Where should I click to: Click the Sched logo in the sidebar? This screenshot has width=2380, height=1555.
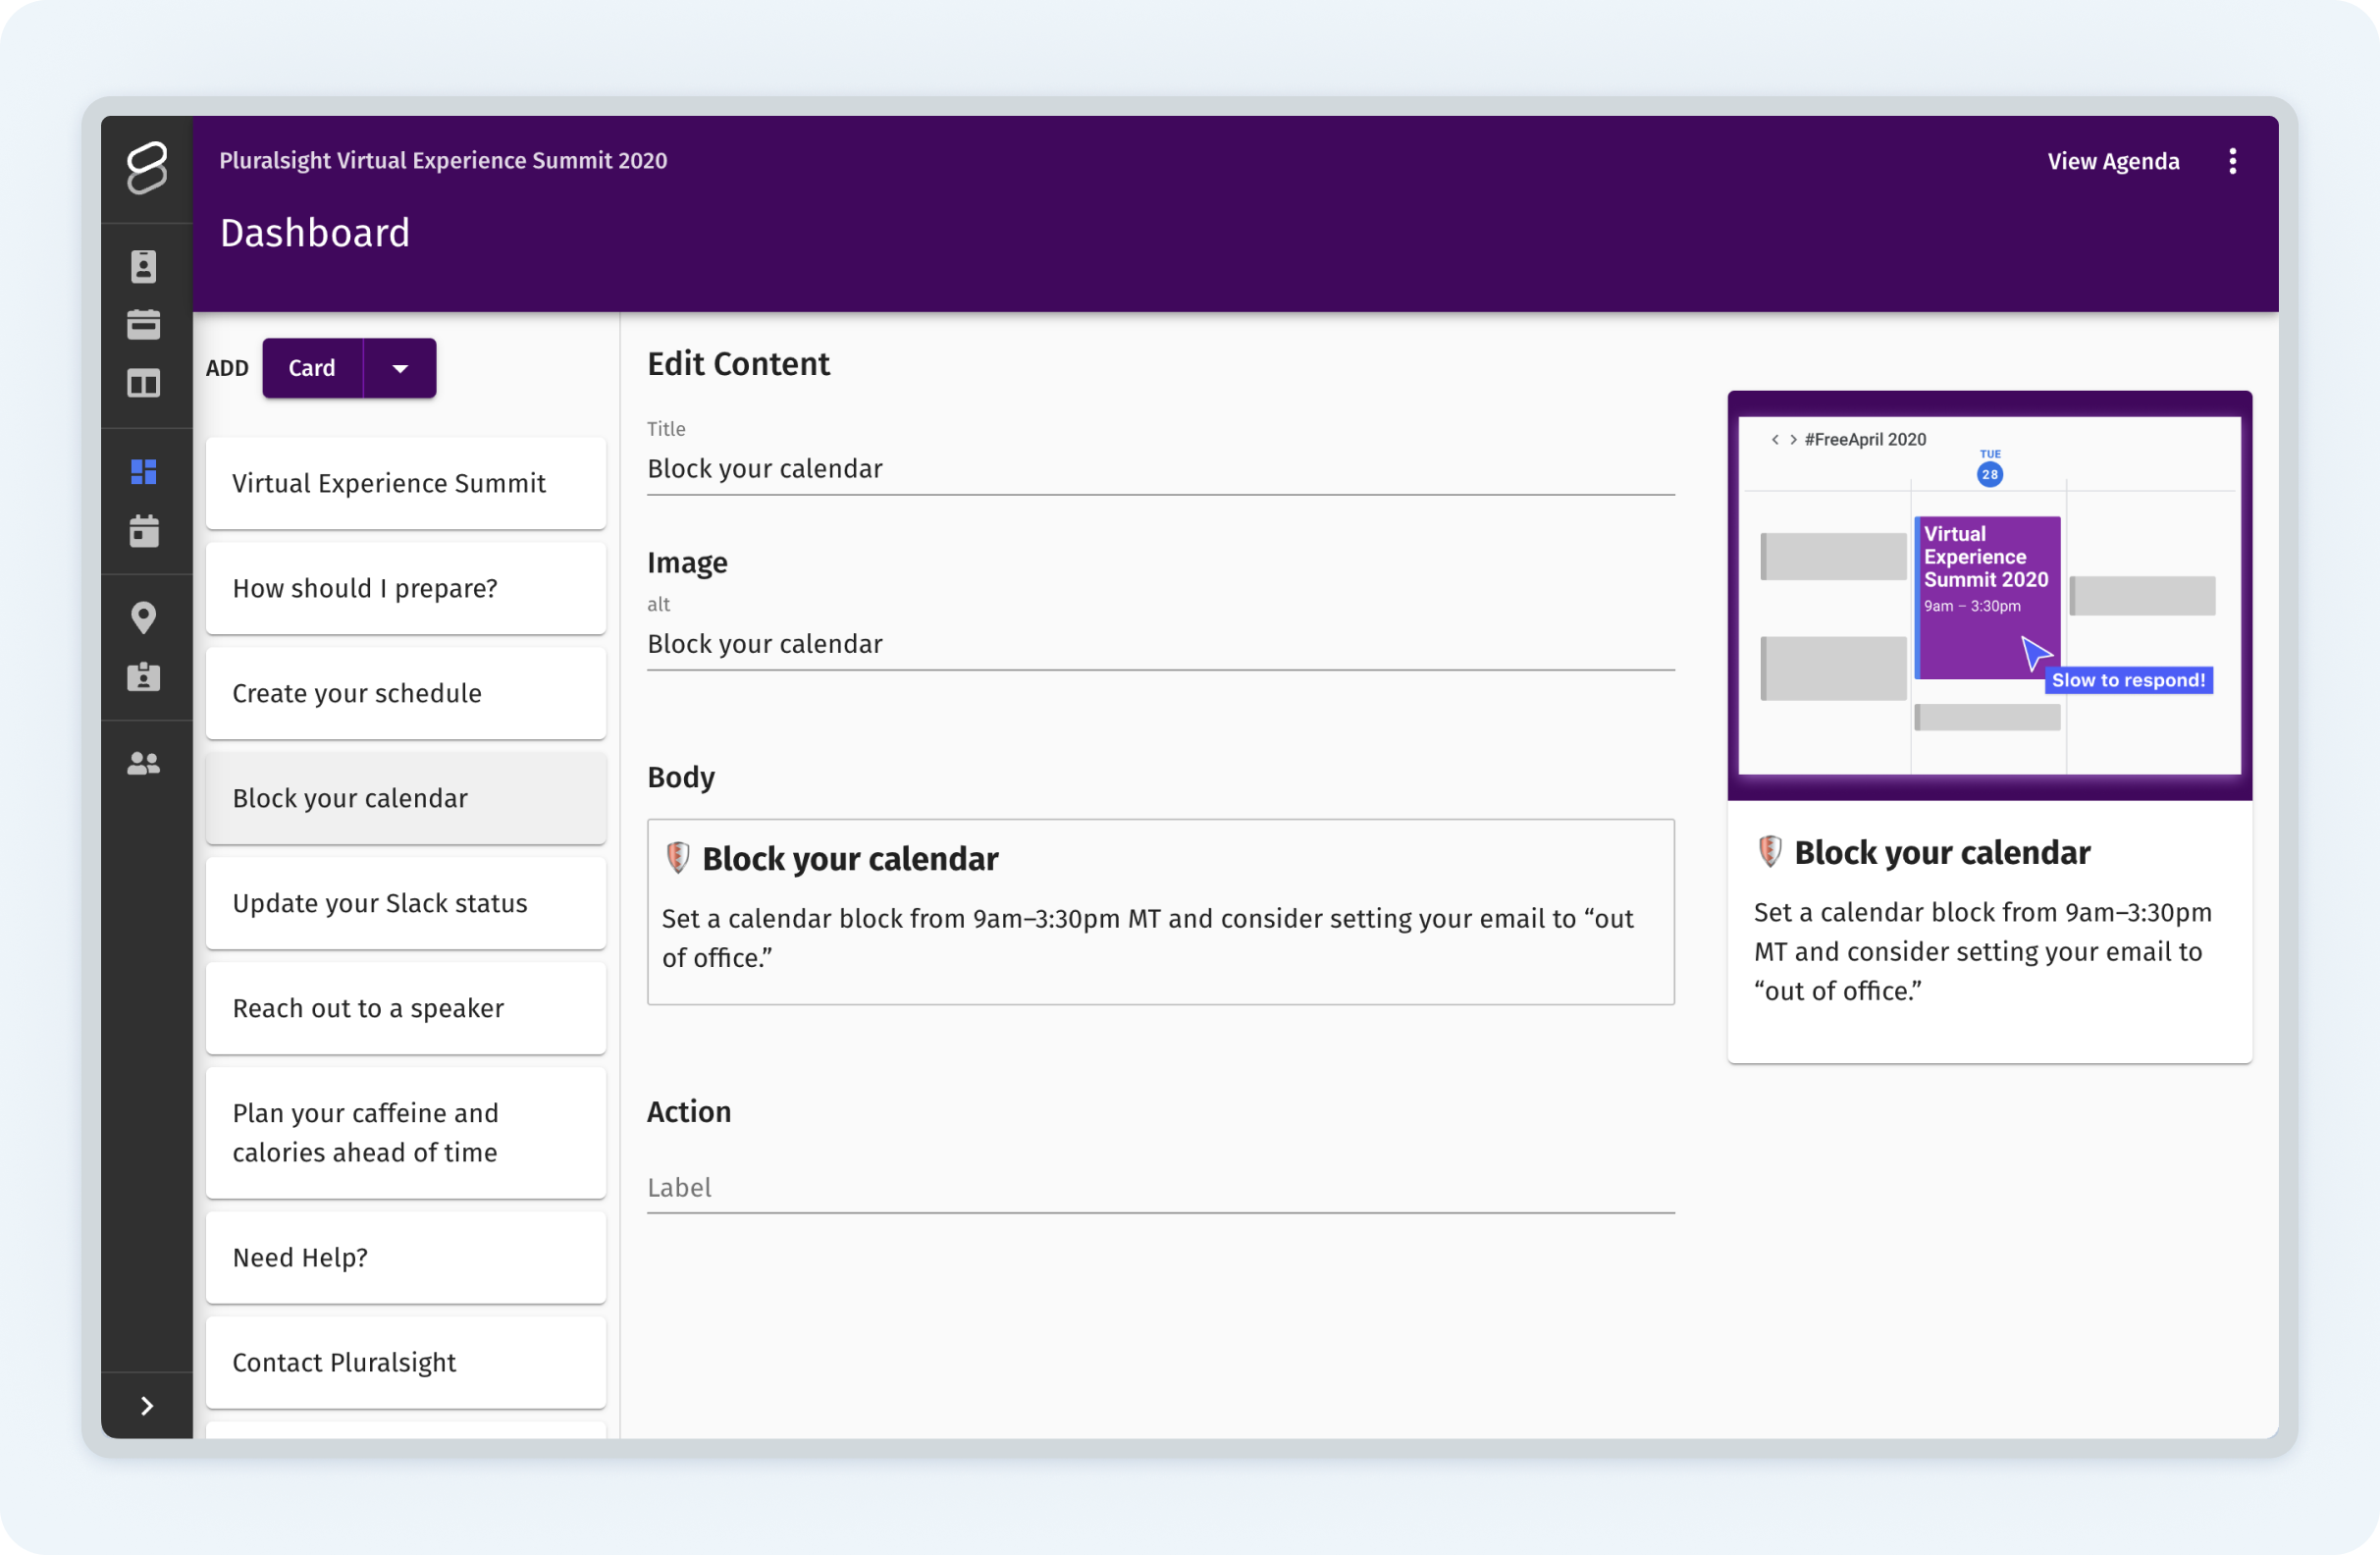point(147,167)
